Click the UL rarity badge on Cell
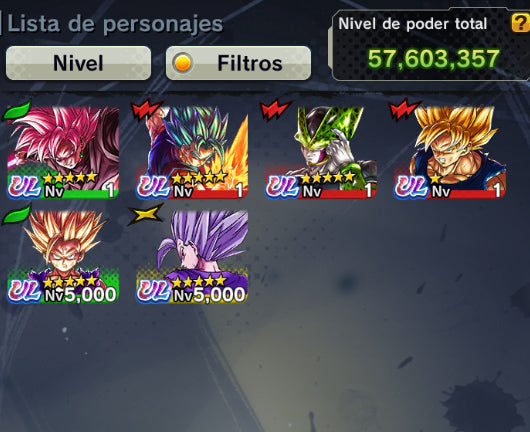530x432 pixels. [x=283, y=187]
